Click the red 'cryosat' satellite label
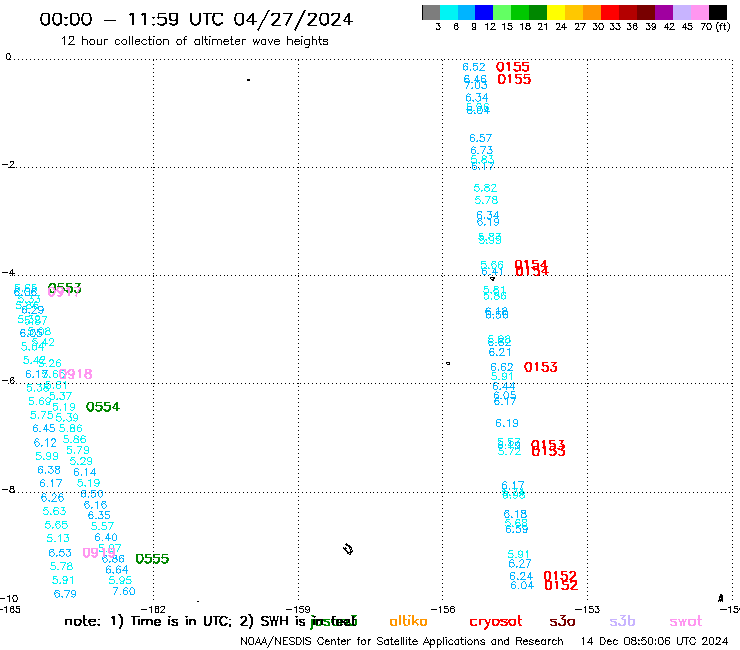This screenshot has height=650, width=740. tap(496, 621)
